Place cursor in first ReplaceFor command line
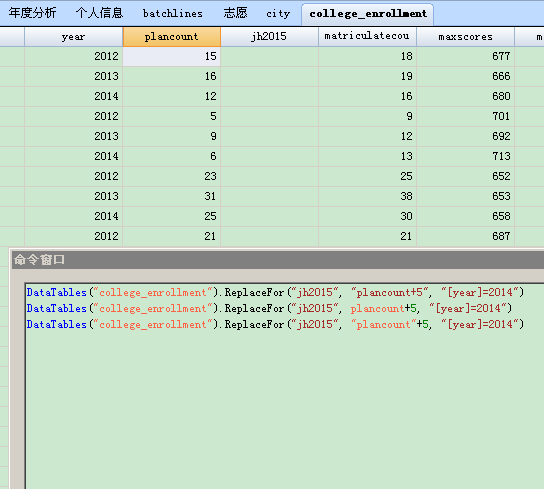Image resolution: width=544 pixels, height=489 pixels. pos(275,292)
